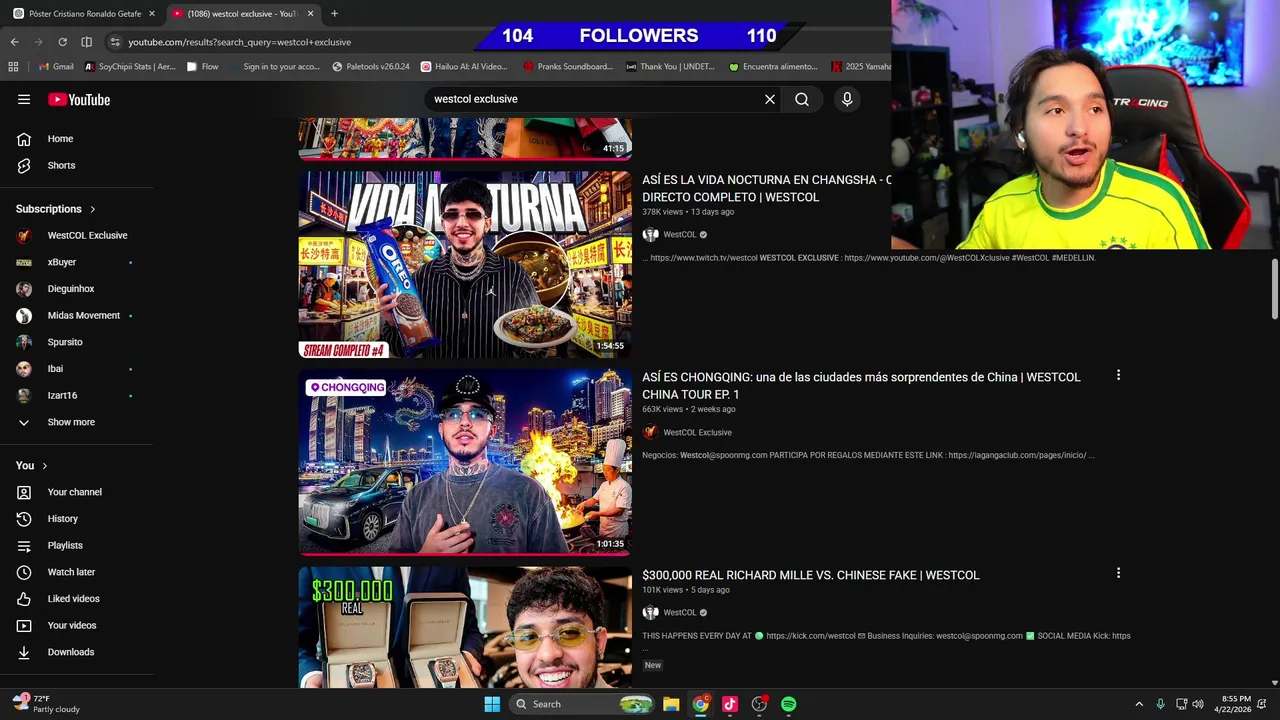This screenshot has width=1280, height=720.
Task: Close the Póster Cristiano Ronaldo tab
Action: (152, 14)
